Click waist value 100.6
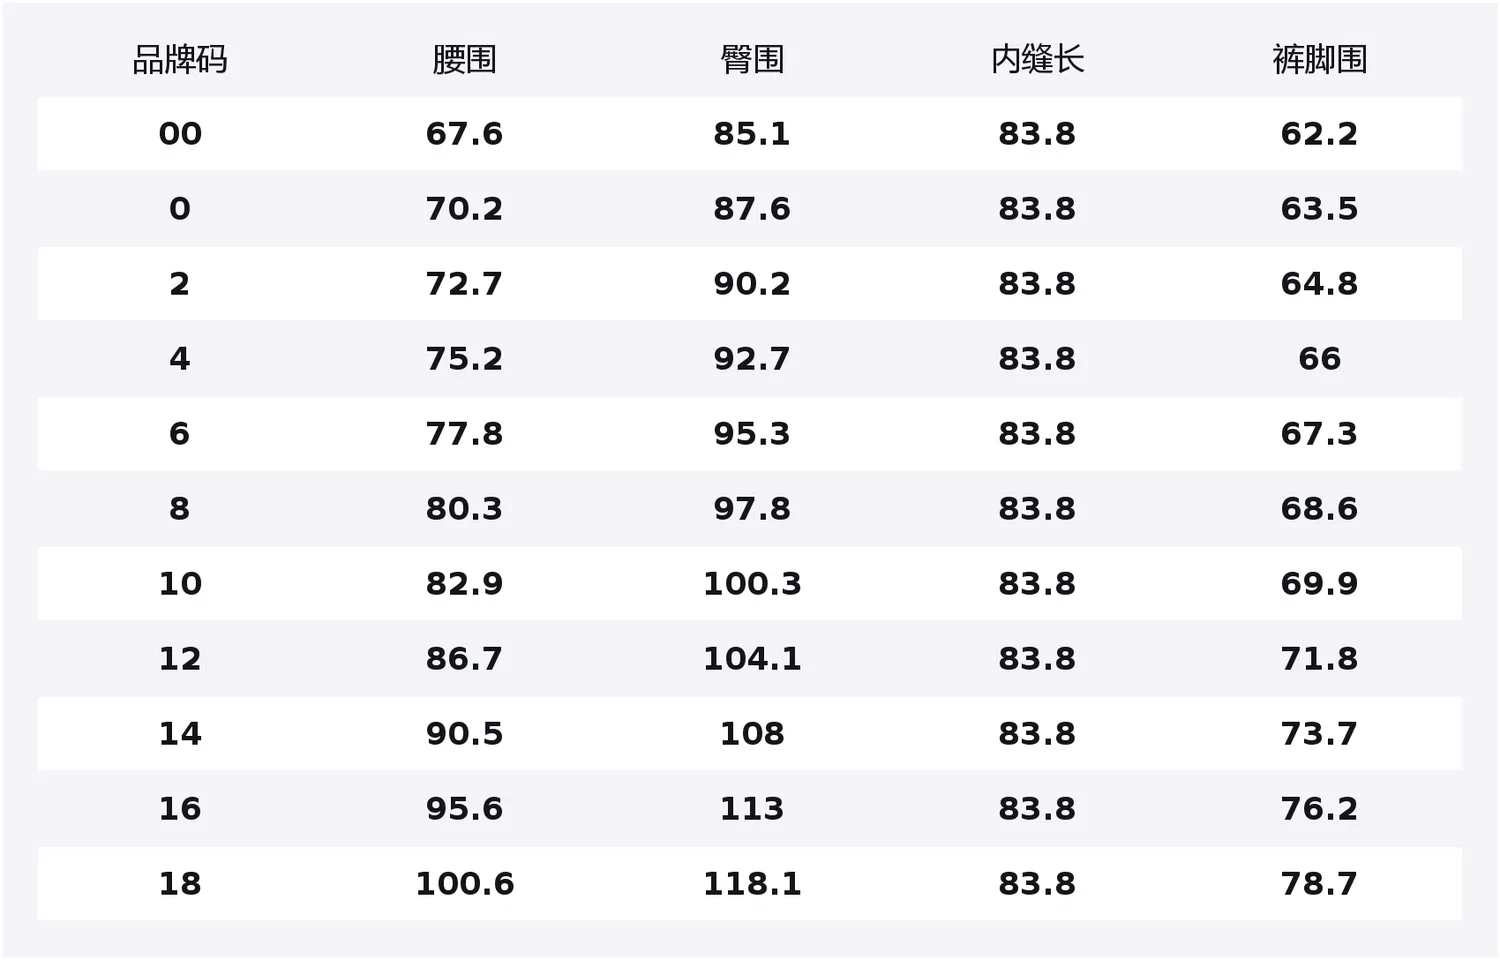Viewport: 1500px width, 960px height. 464,884
